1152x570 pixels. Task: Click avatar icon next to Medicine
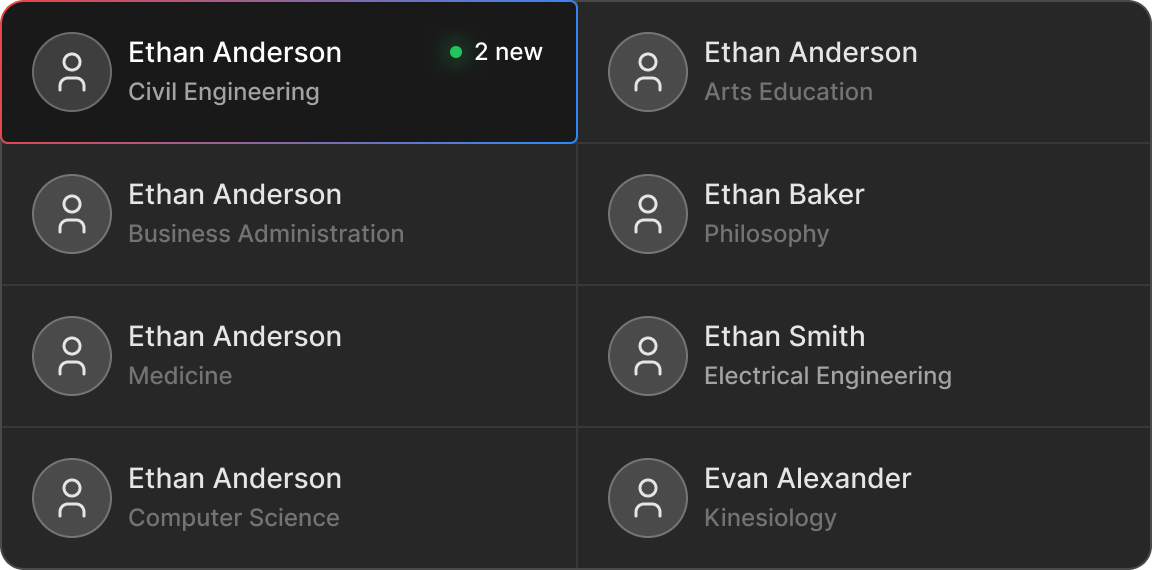(x=72, y=356)
